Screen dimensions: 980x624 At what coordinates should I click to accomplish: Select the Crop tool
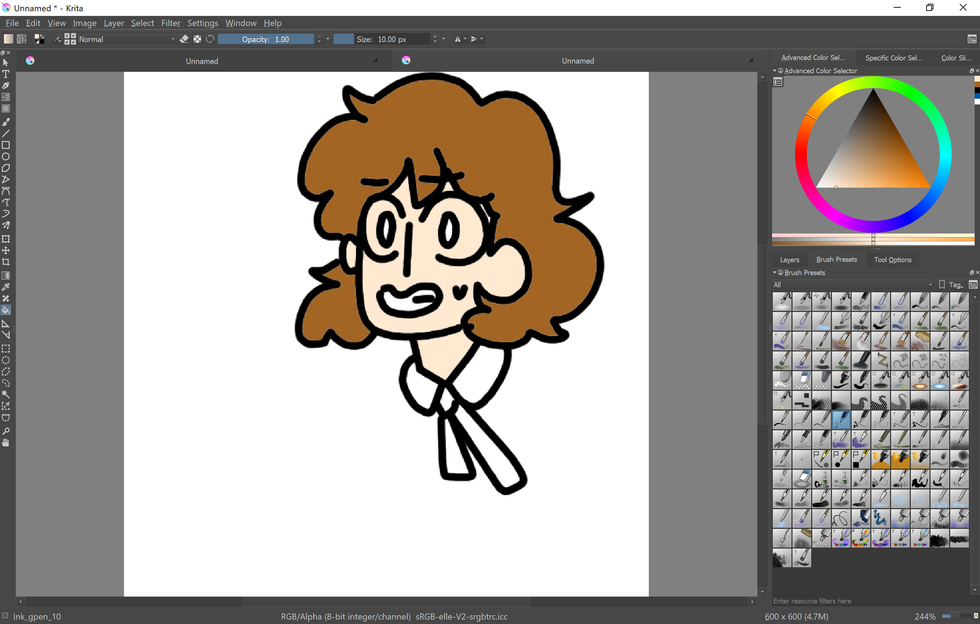point(6,262)
